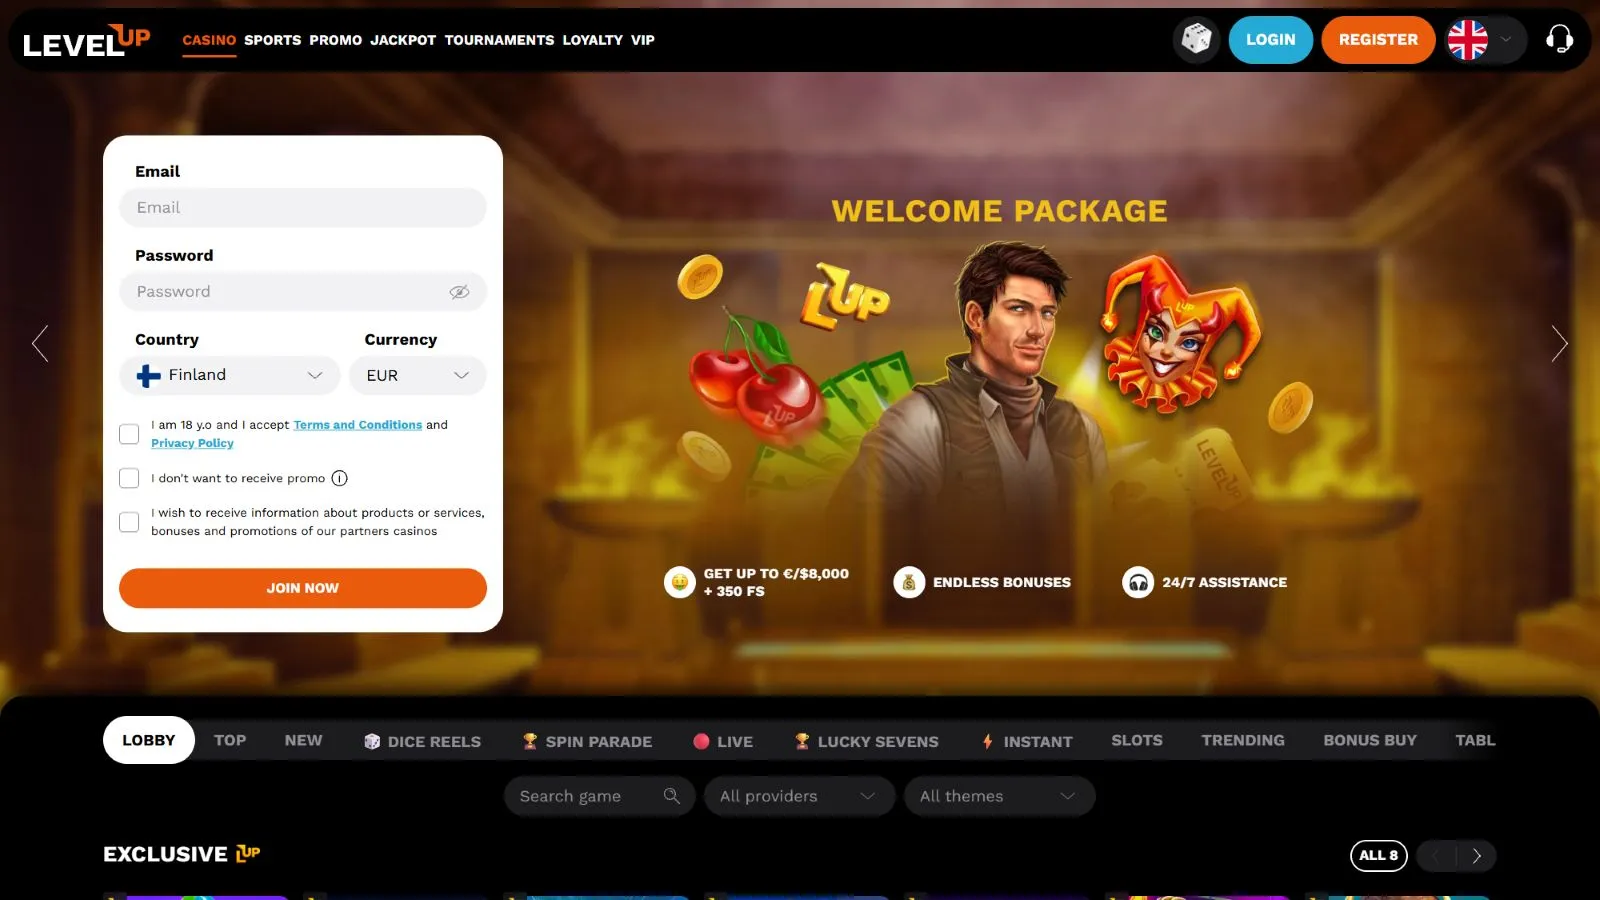
Task: Open the All providers dropdown
Action: coord(799,796)
